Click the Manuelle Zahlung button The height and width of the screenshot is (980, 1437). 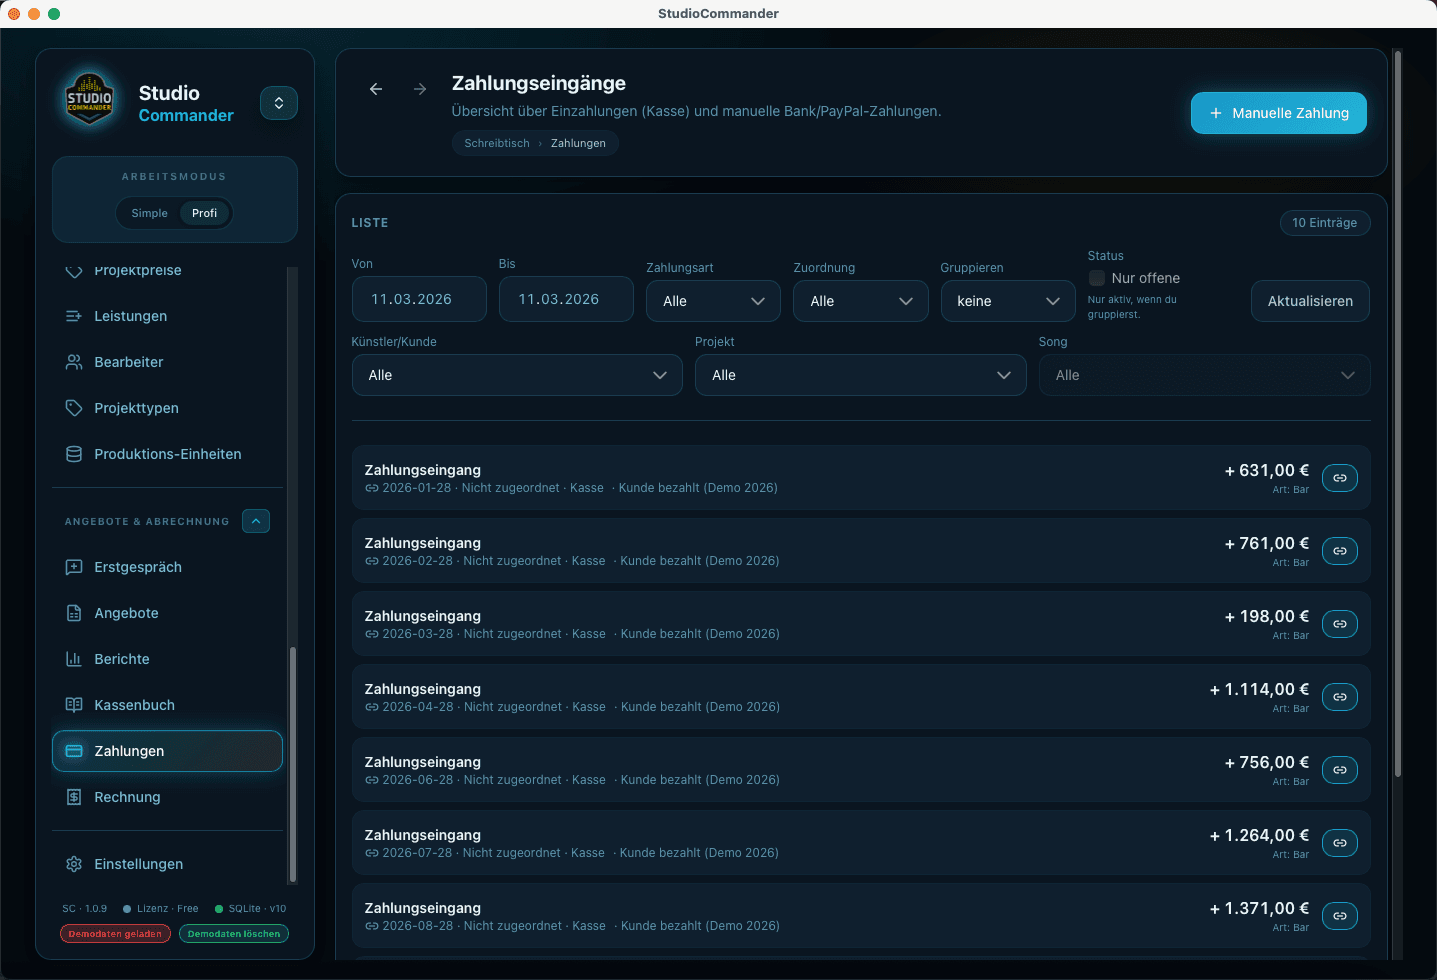[x=1278, y=113]
